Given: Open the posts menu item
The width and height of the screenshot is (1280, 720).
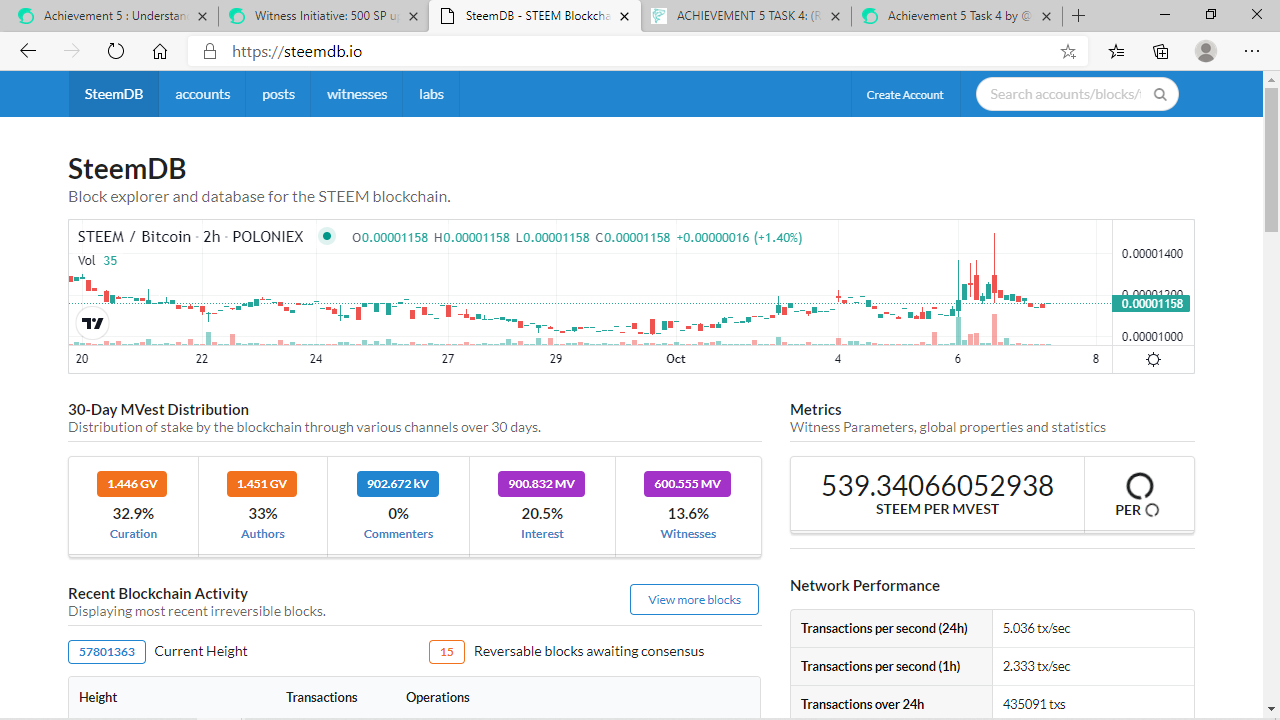Looking at the screenshot, I should point(279,94).
